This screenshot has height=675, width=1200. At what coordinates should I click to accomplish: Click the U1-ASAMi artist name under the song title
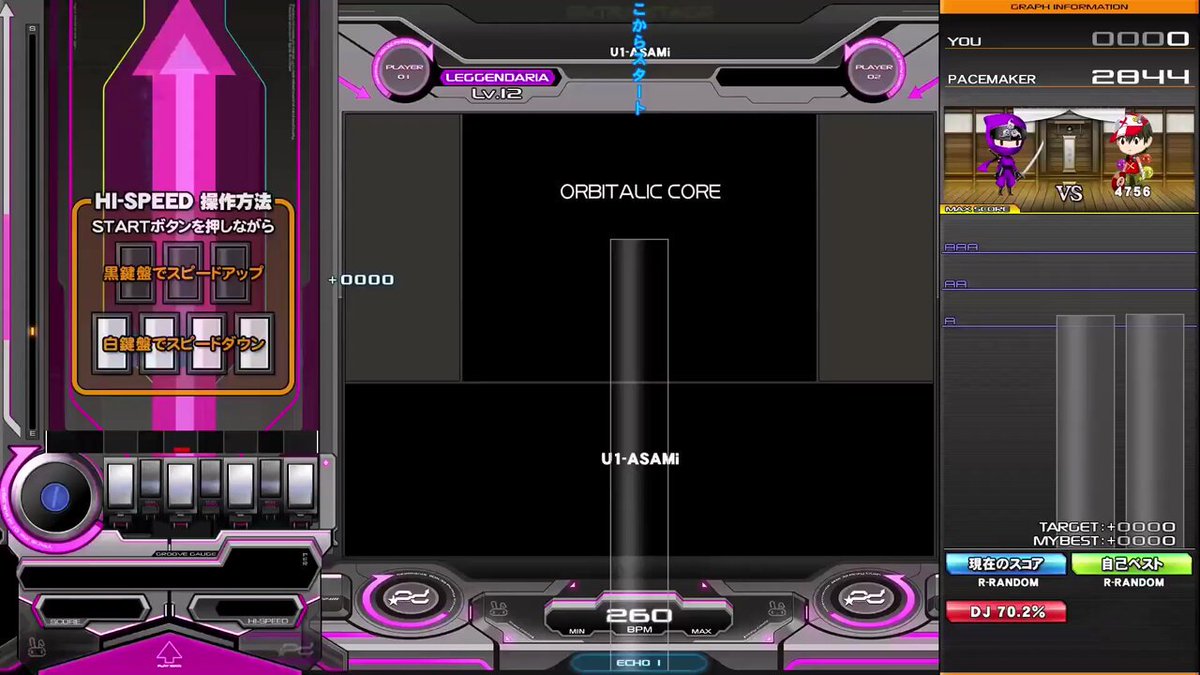pyautogui.click(x=640, y=459)
